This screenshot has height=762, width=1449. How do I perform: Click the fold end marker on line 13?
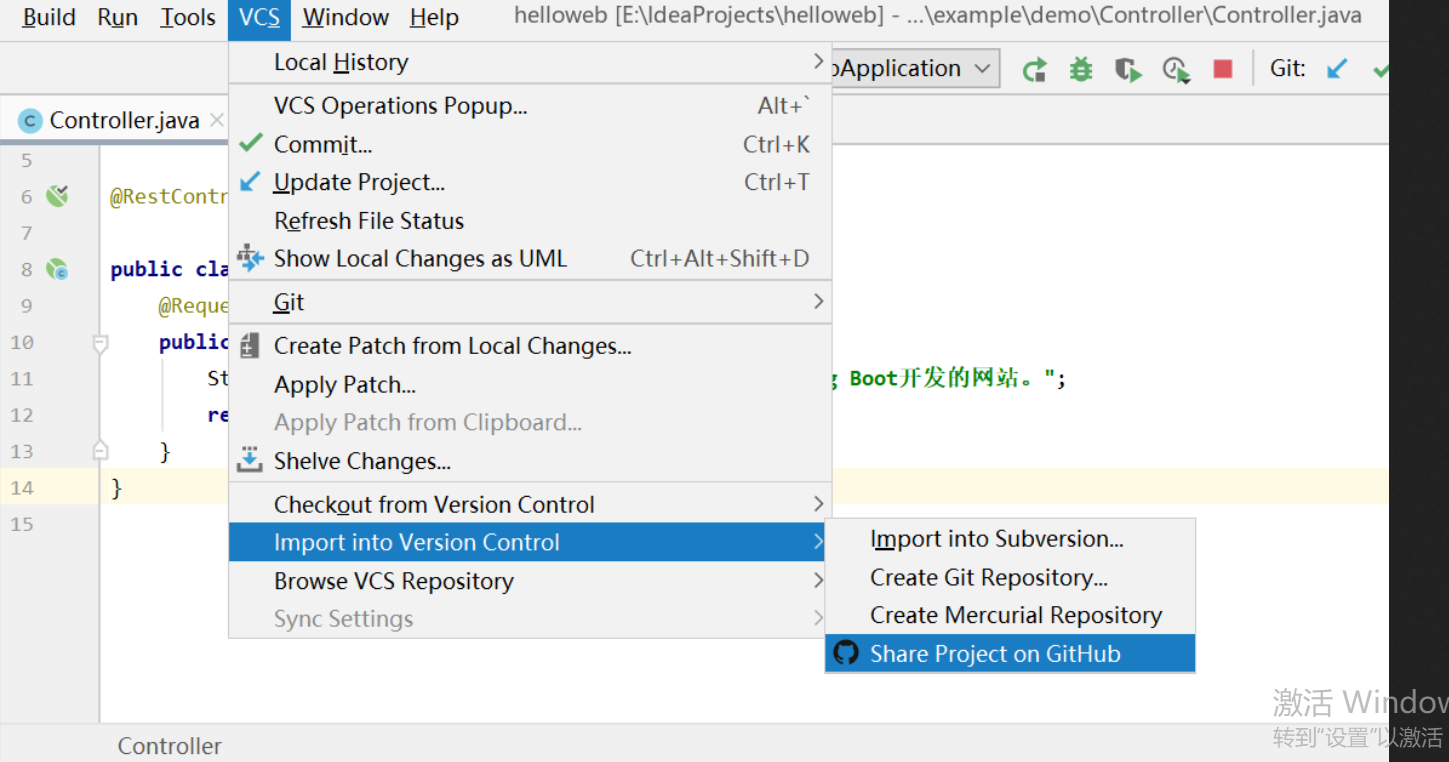[100, 451]
